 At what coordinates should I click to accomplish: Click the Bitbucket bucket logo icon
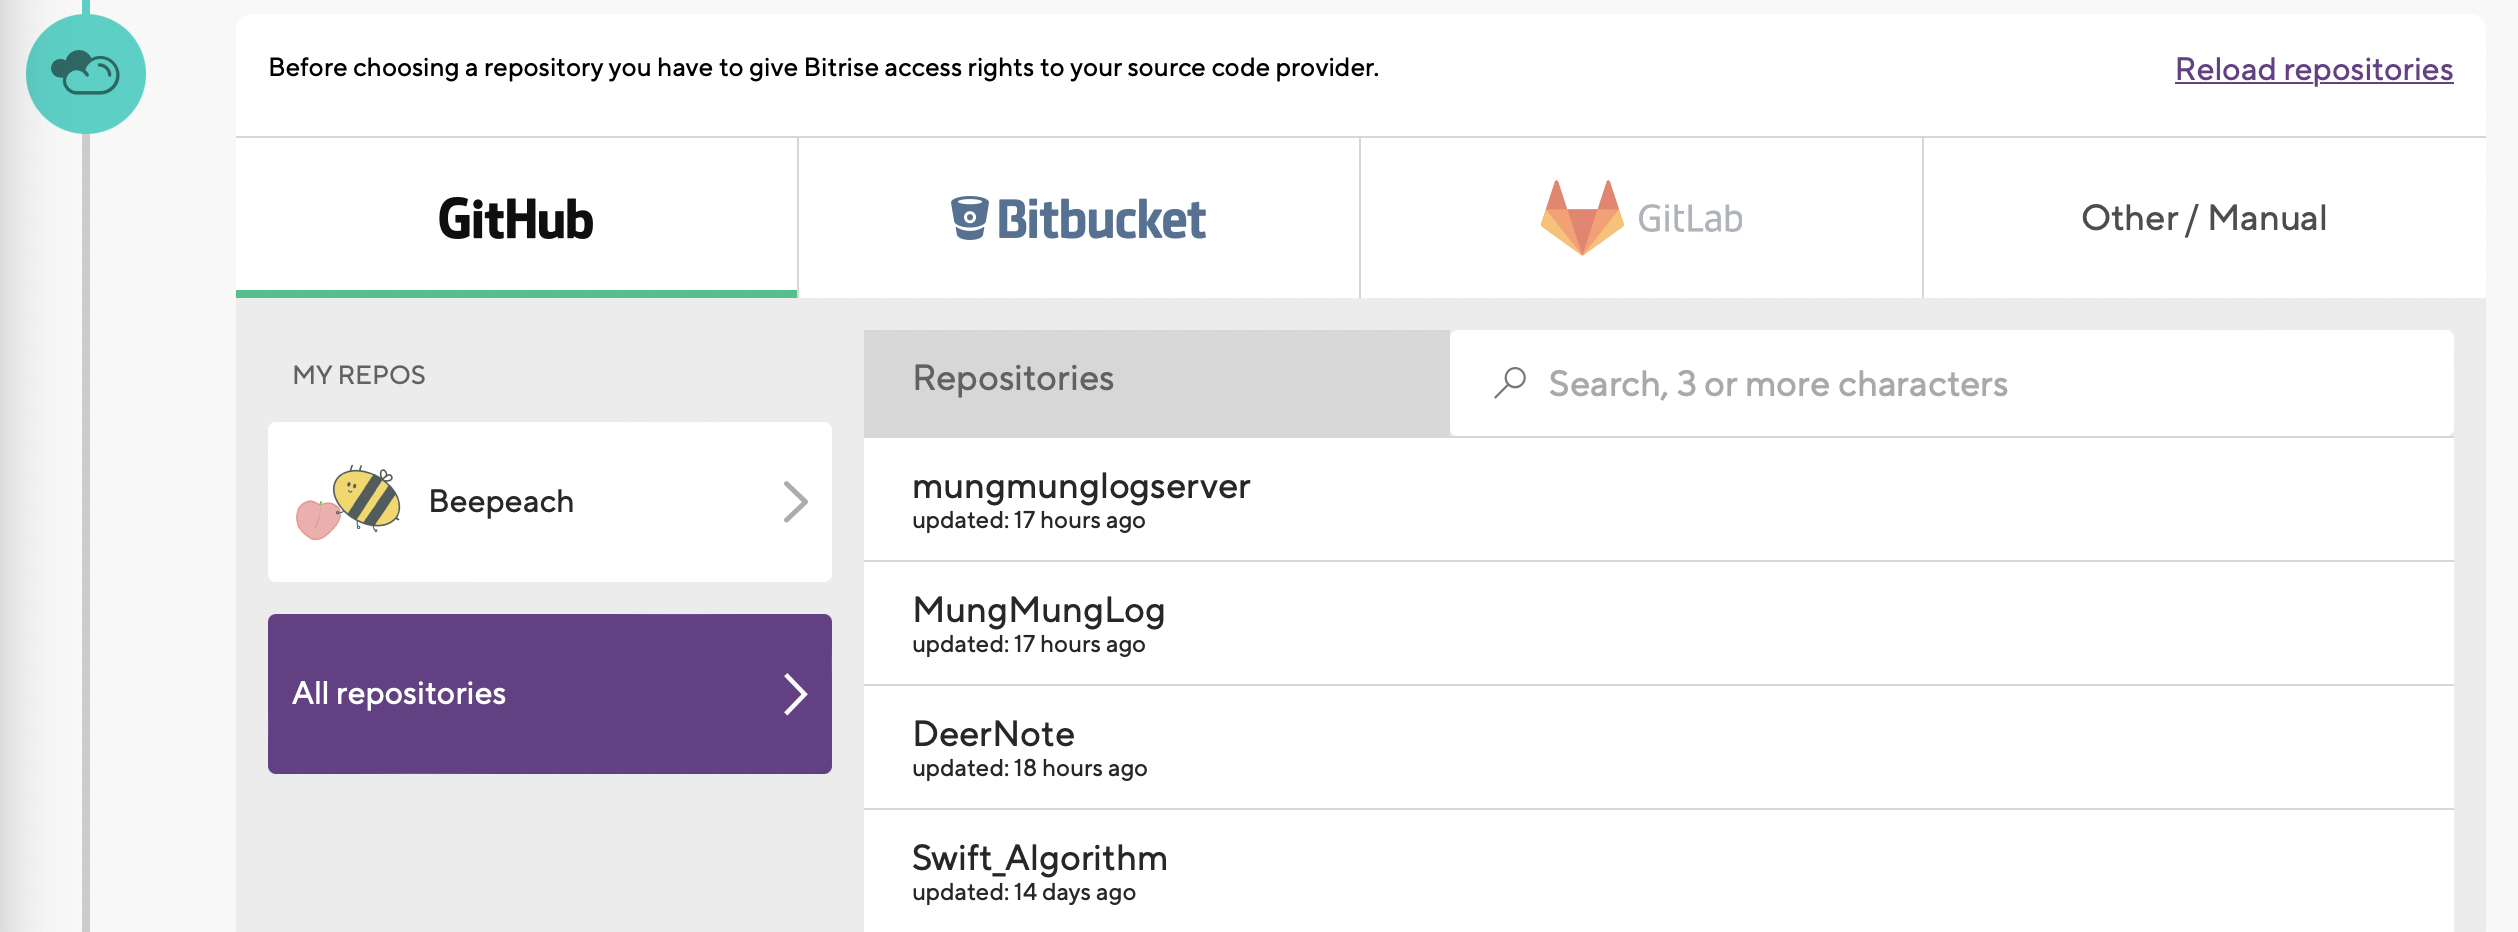point(969,218)
